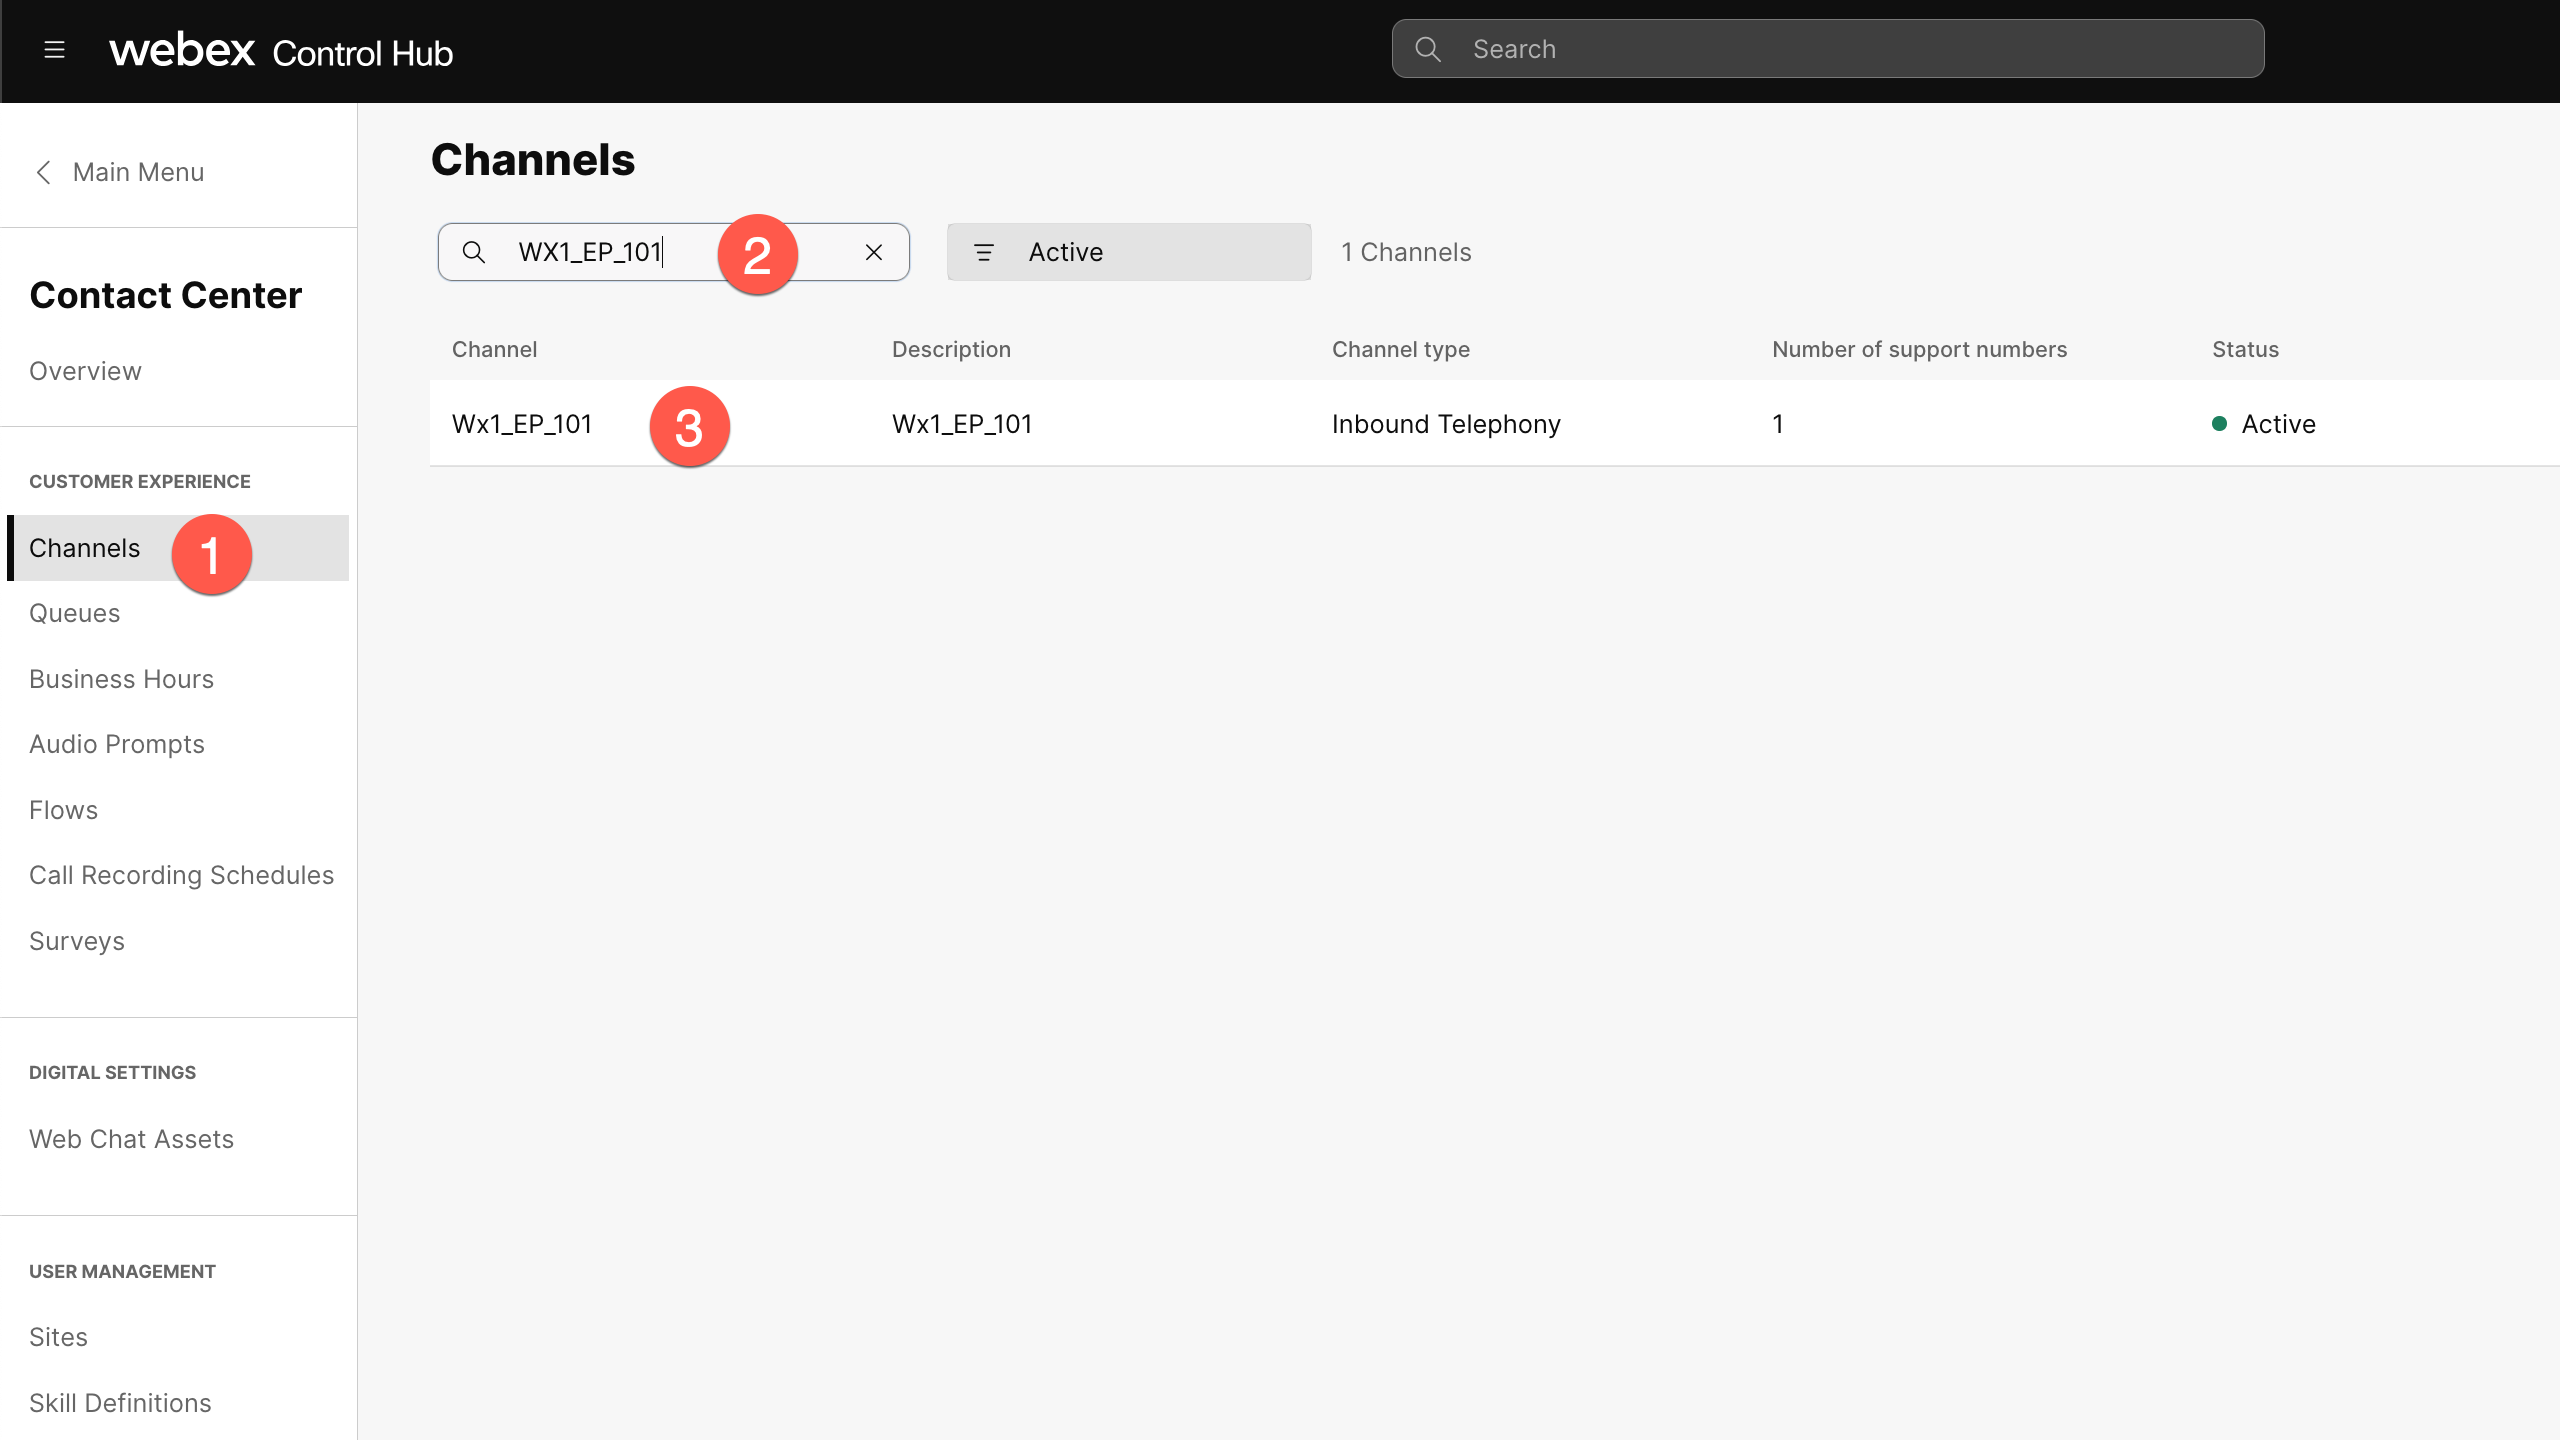
Task: Open the Channels section in the sidebar
Action: click(x=84, y=548)
